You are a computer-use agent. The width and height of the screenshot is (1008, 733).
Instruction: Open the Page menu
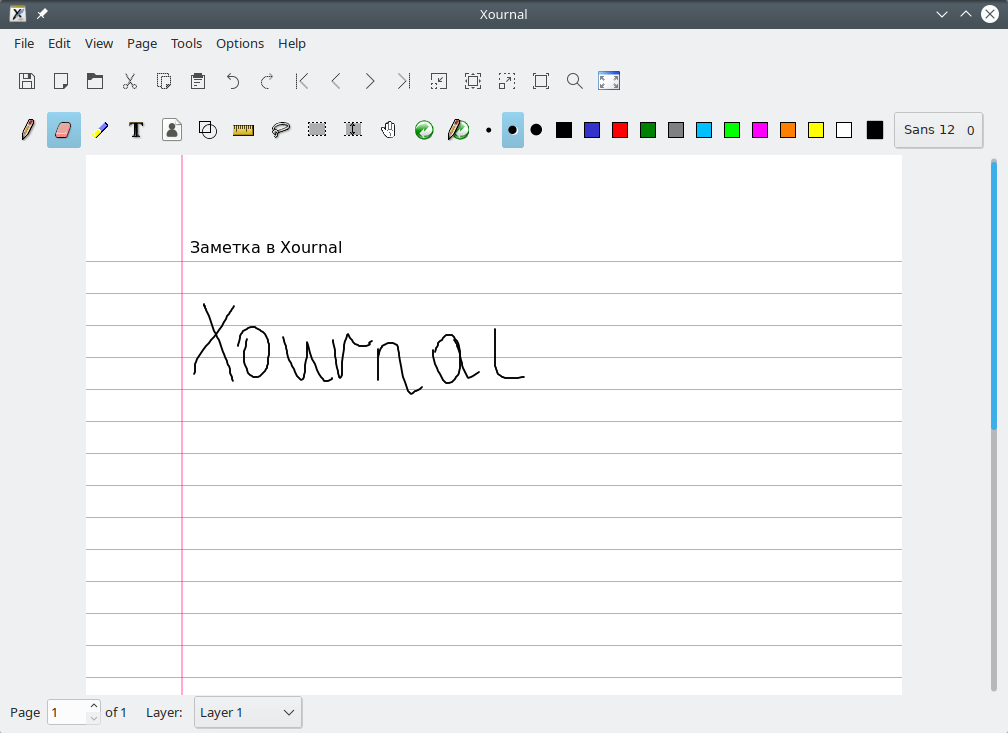(142, 44)
